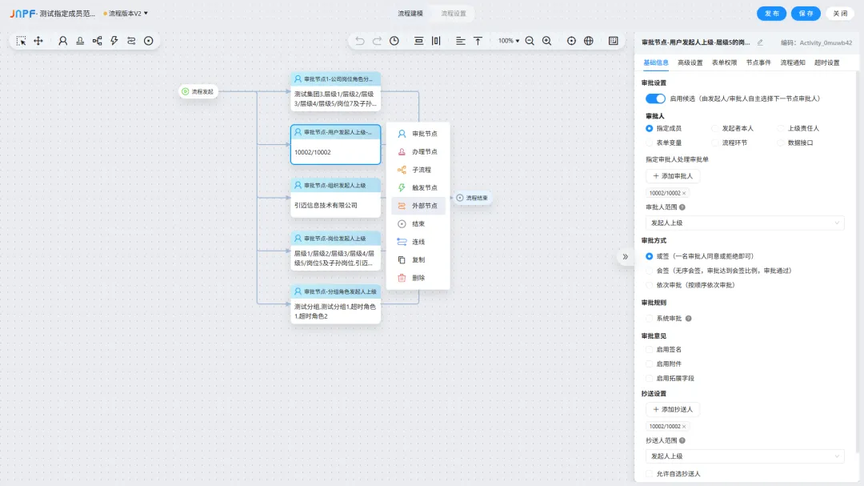The image size is (864, 486).
Task: Remove 10002/10002 cc recipient tag
Action: 684,426
